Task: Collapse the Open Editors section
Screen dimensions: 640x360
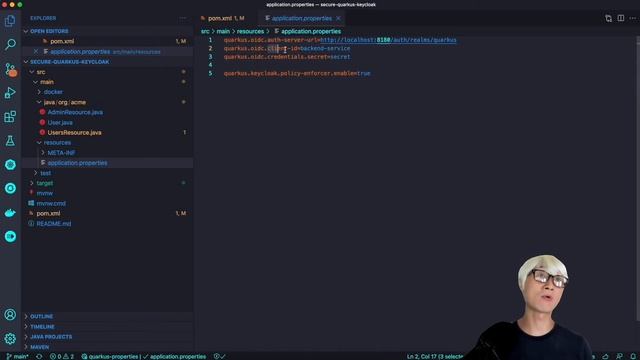Action: pos(49,31)
